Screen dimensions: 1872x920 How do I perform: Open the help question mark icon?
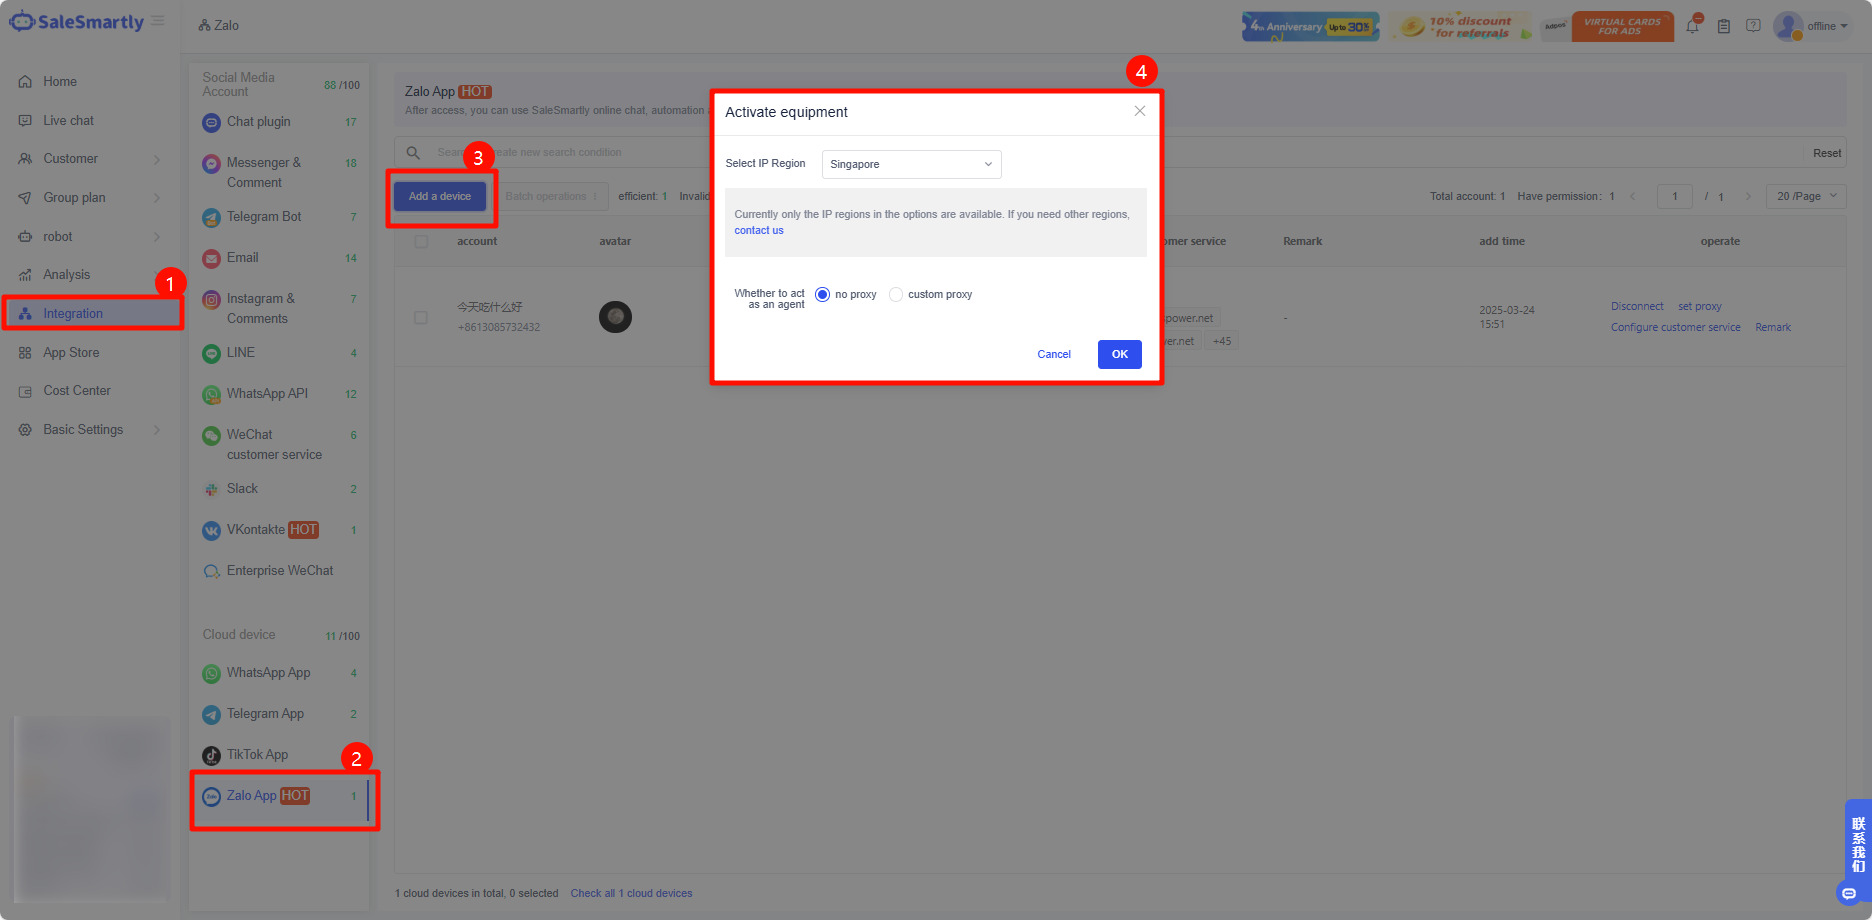click(x=1753, y=26)
